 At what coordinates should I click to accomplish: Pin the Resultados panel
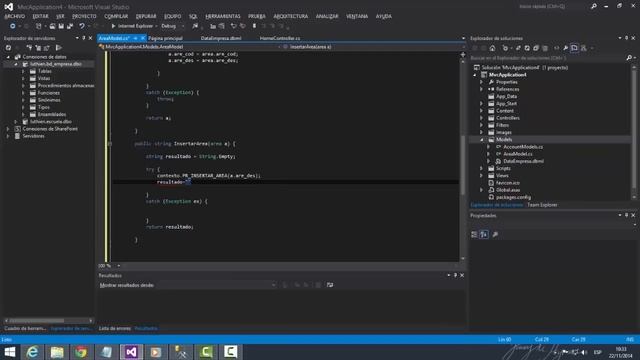(x=456, y=275)
